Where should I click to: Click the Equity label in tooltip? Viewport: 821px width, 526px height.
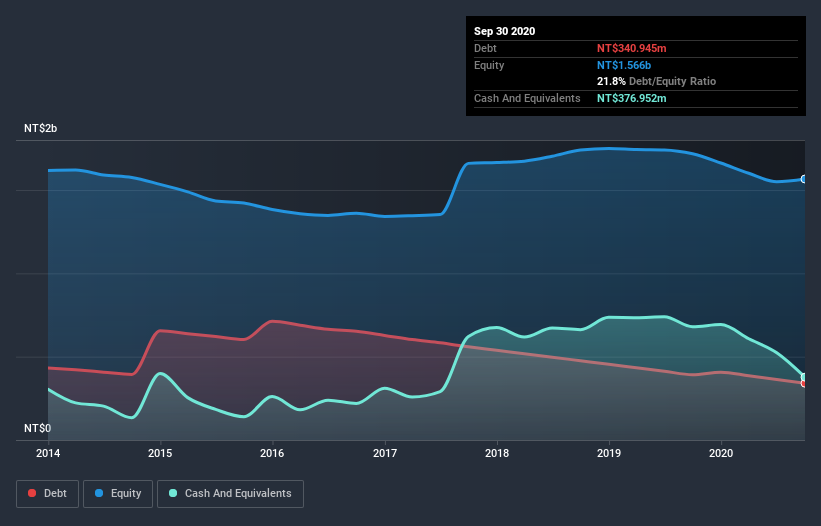[x=489, y=65]
